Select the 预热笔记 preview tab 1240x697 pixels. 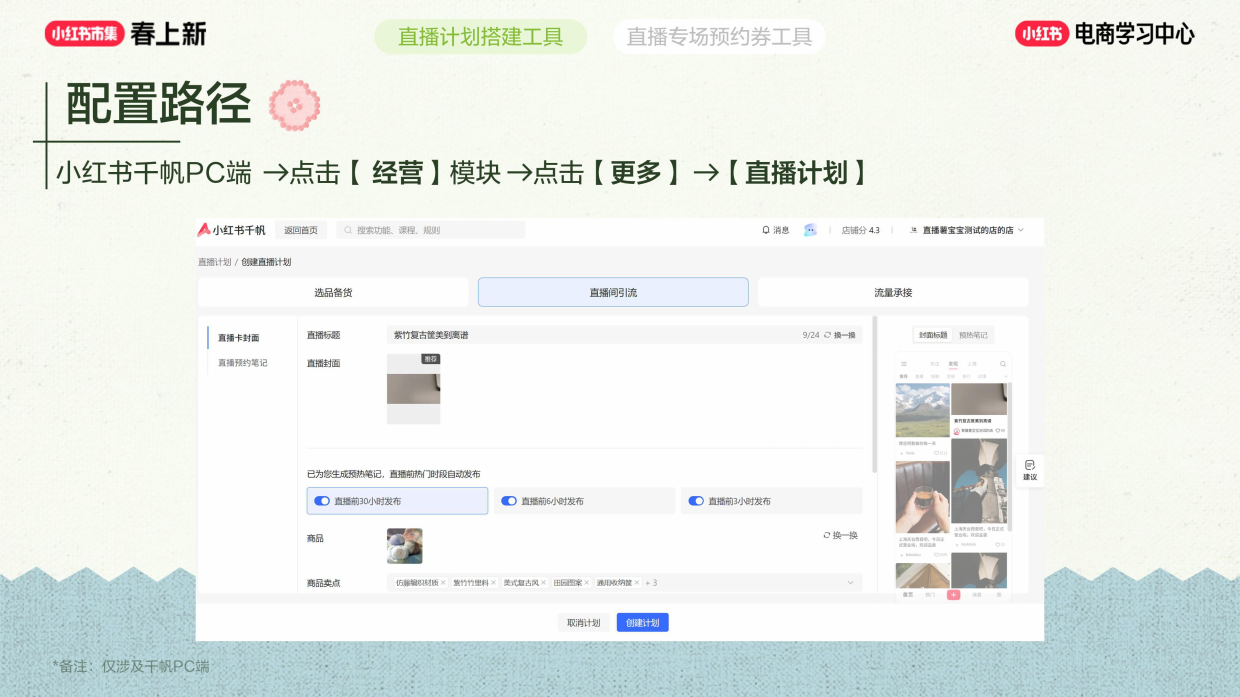[973, 335]
